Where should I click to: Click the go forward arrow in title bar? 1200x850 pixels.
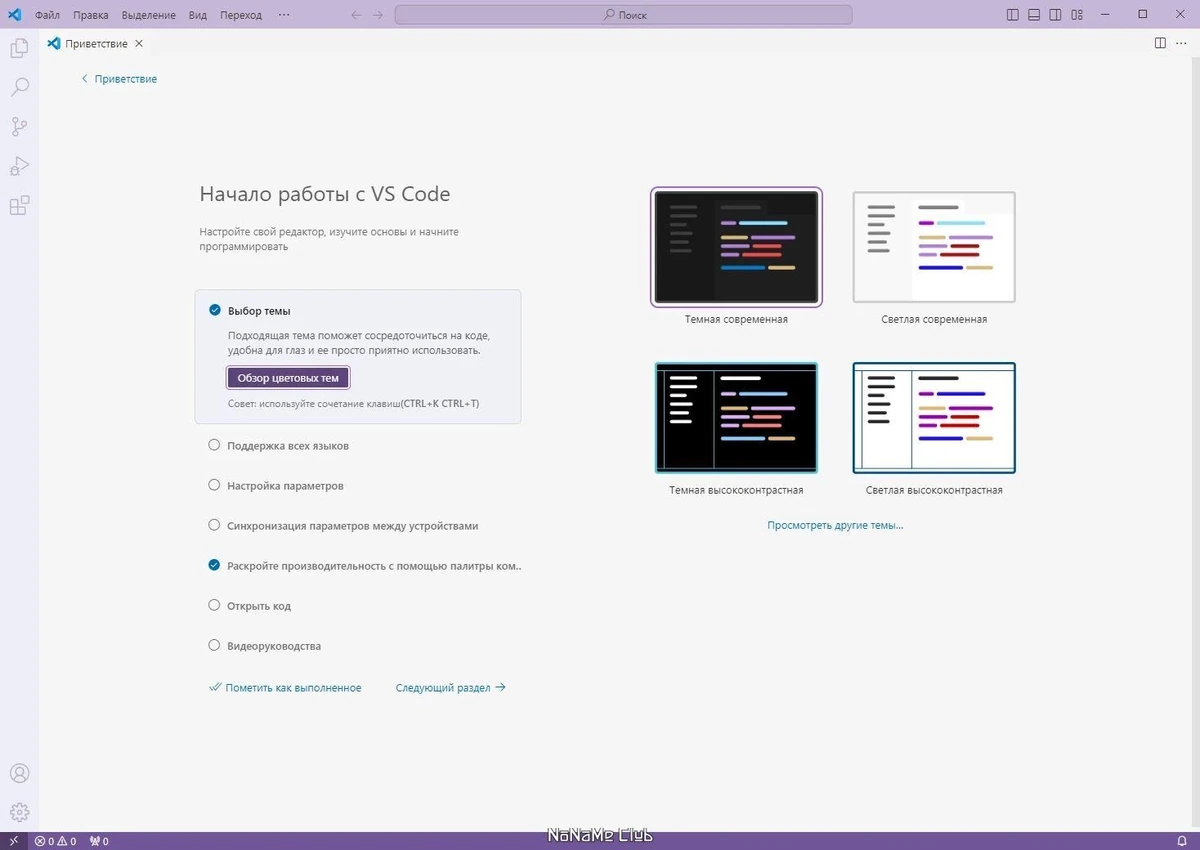coord(378,15)
